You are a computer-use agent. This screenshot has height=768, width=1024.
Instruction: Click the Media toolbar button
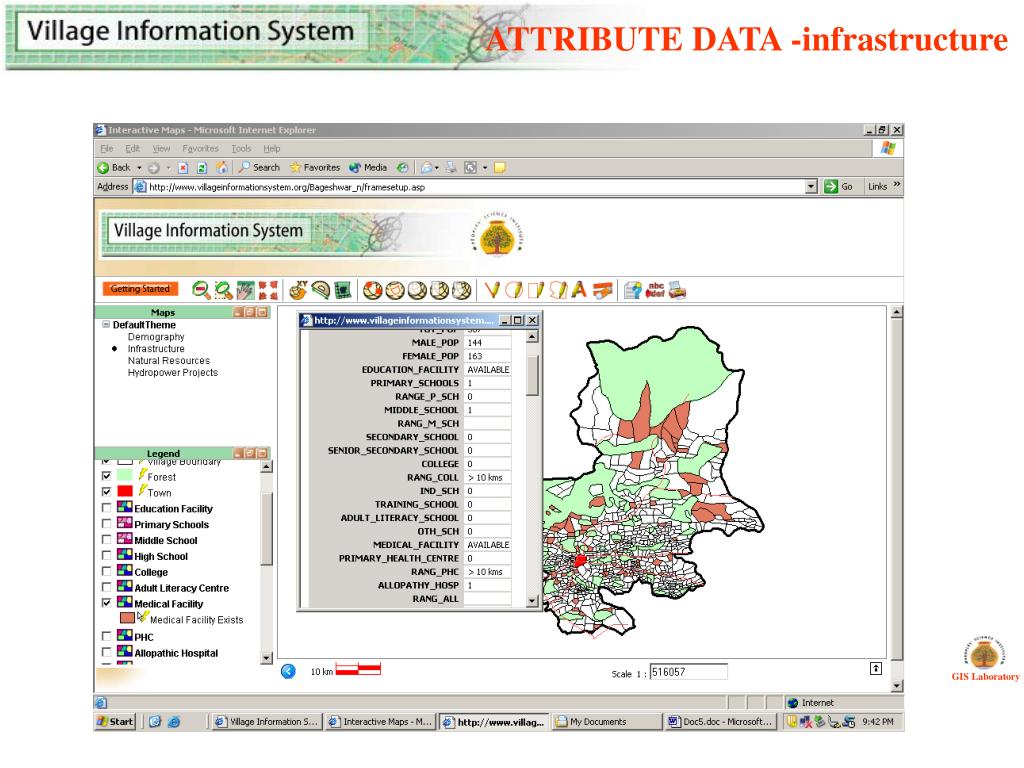[368, 168]
